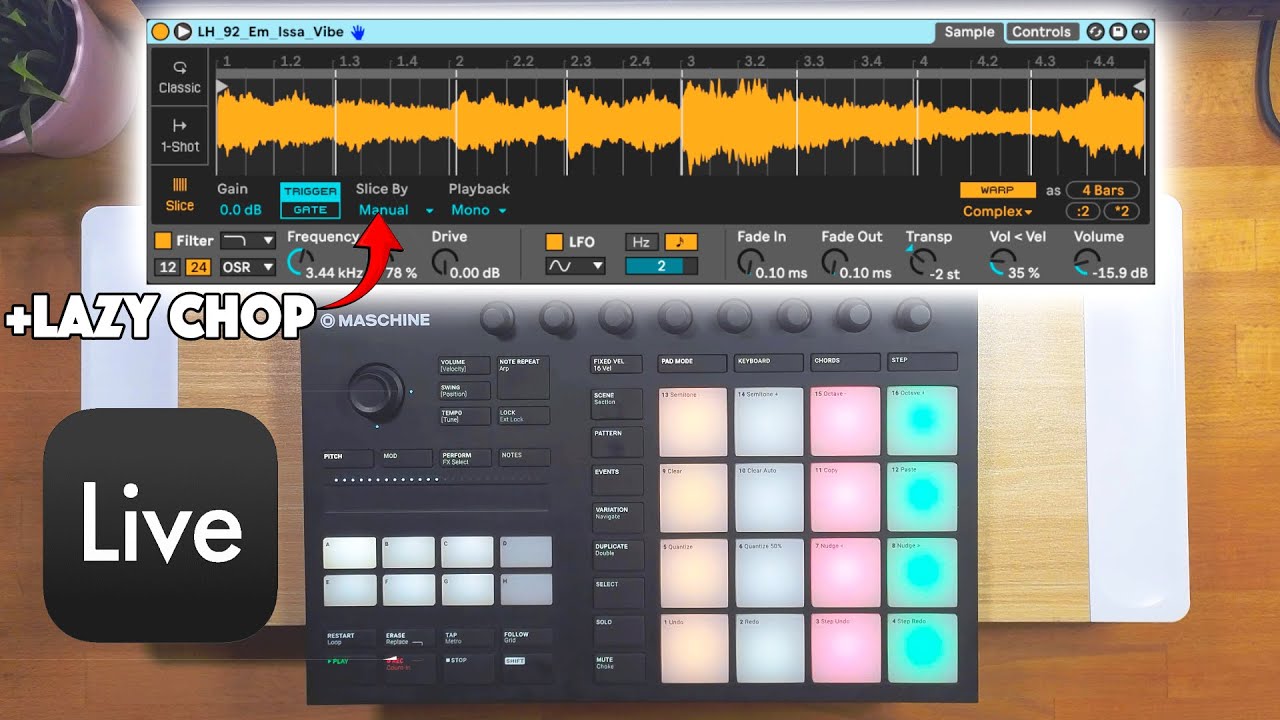Click the hot-swap preset arrows icon
1280x720 pixels.
pyautogui.click(x=1095, y=32)
